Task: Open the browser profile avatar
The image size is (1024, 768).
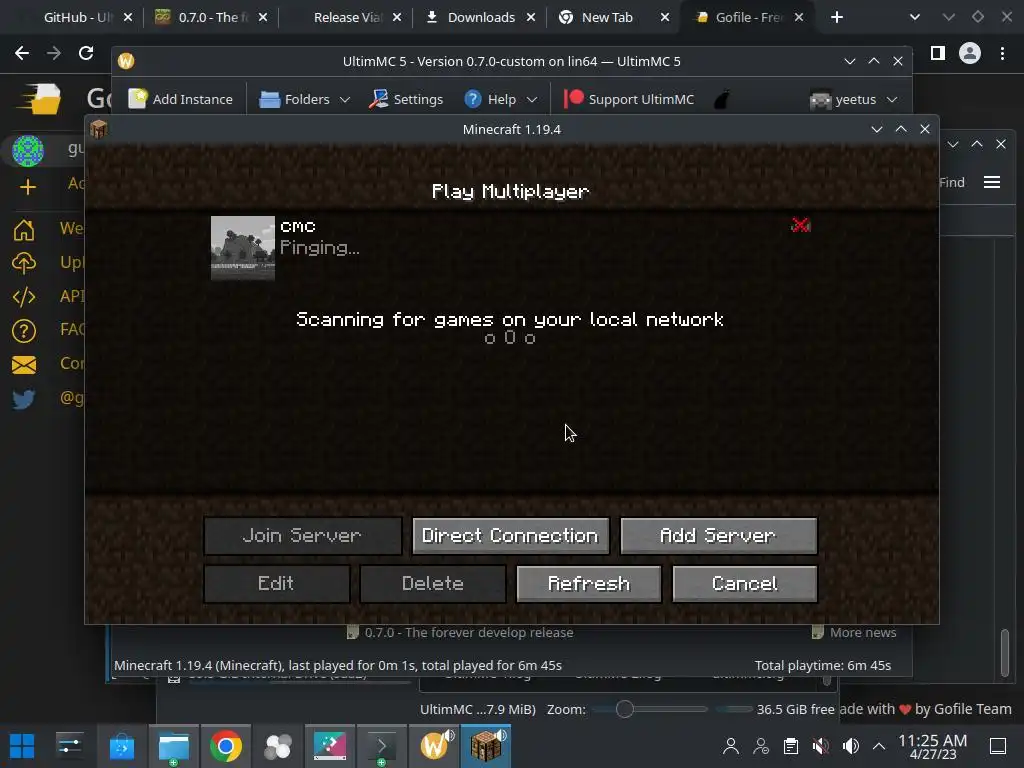Action: point(970,53)
